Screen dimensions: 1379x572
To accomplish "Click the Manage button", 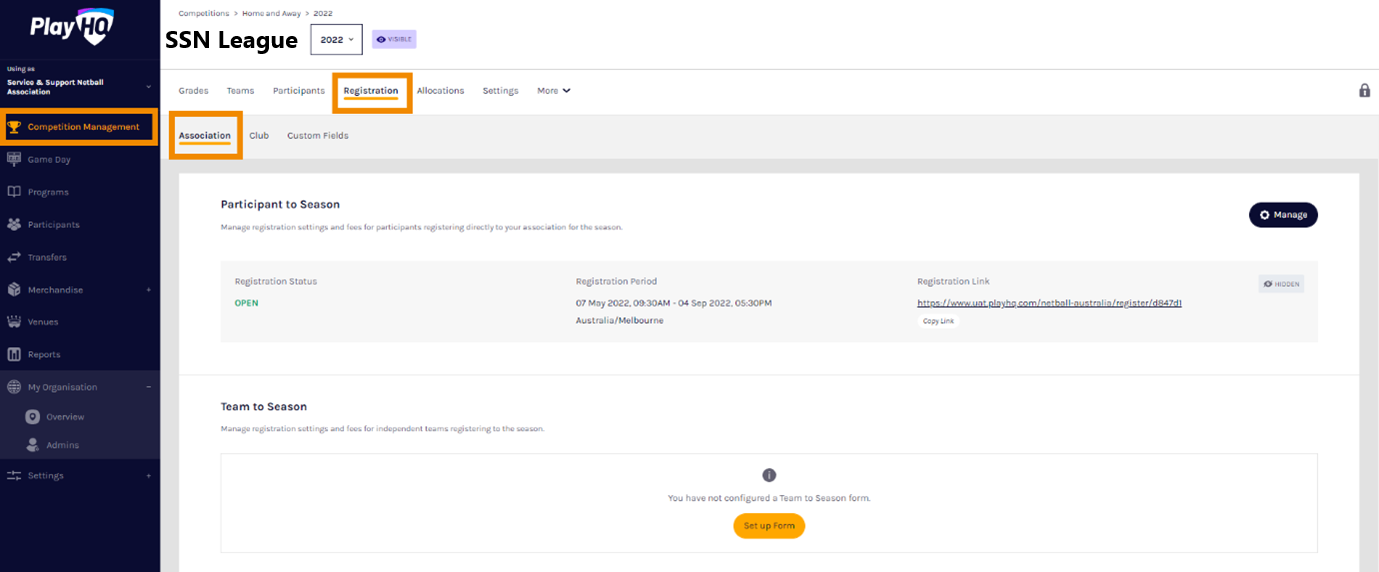I will click(x=1283, y=215).
